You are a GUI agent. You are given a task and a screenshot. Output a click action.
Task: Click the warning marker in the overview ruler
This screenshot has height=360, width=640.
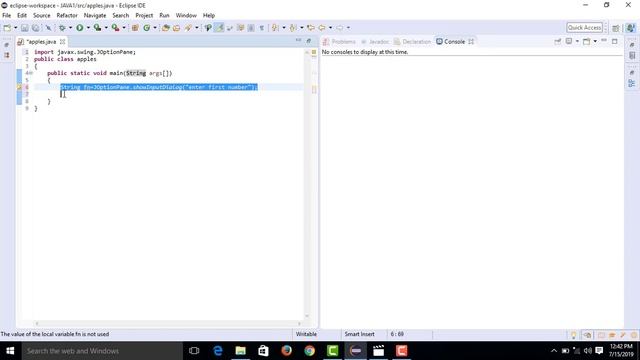click(x=314, y=89)
